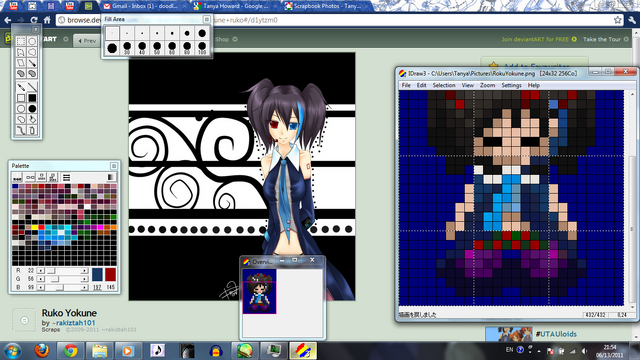Choose the pencil drawing tool
The height and width of the screenshot is (360, 640).
pos(21,87)
